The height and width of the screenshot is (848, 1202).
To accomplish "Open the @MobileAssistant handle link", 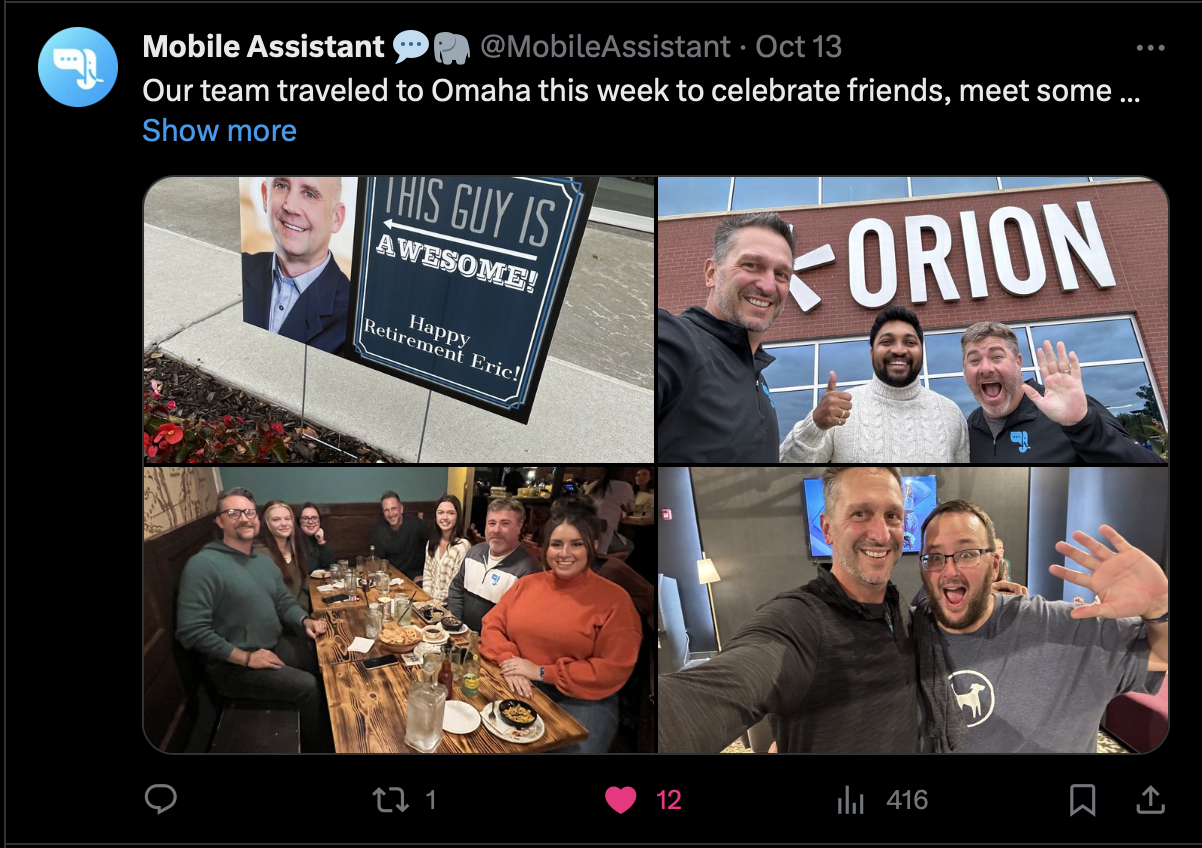I will [606, 46].
